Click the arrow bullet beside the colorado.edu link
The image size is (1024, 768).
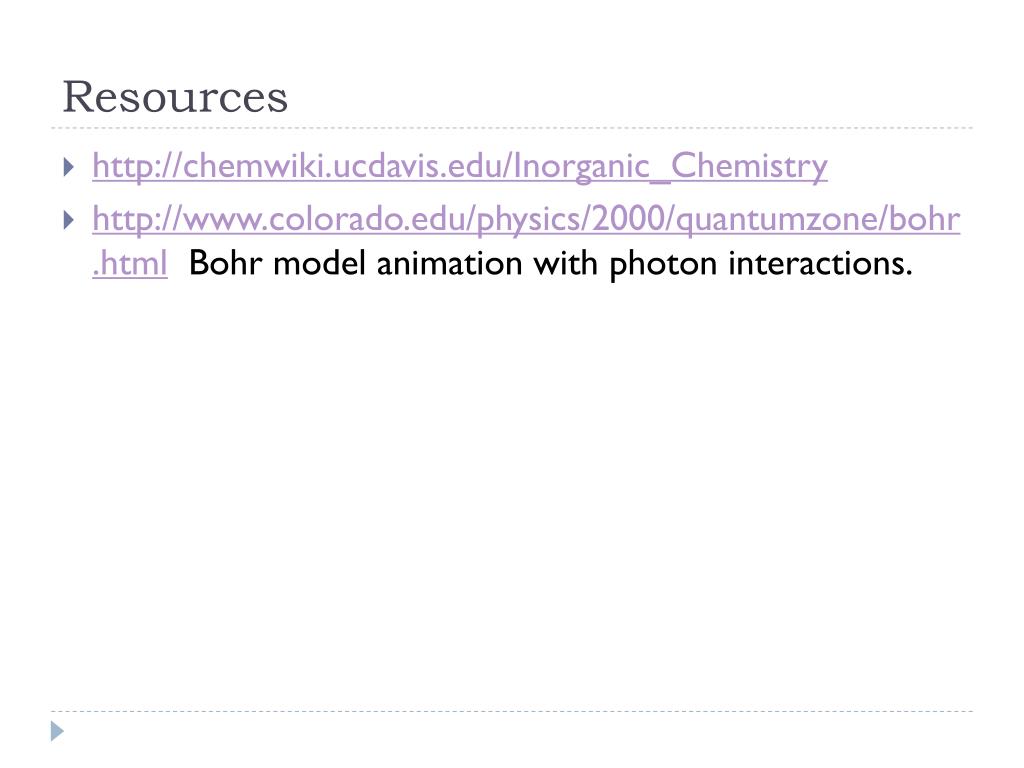click(69, 220)
